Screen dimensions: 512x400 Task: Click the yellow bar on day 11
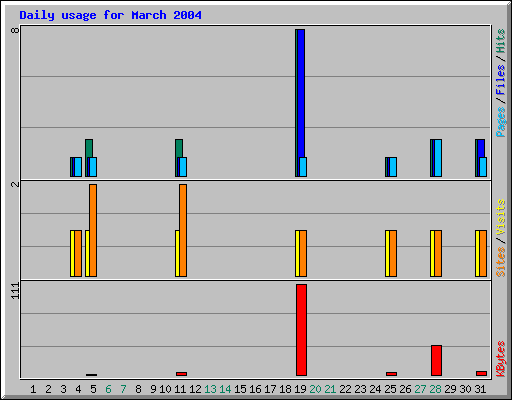(177, 253)
